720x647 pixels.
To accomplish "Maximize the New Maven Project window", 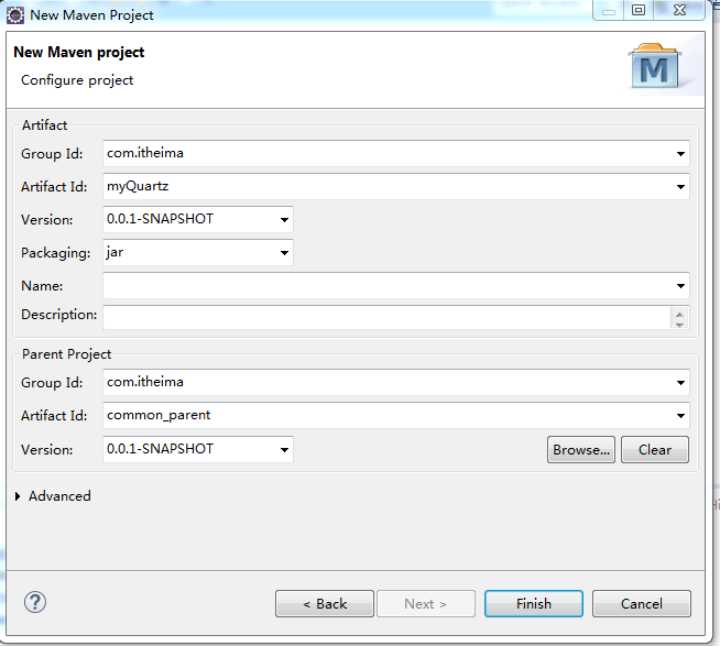I will 638,10.
